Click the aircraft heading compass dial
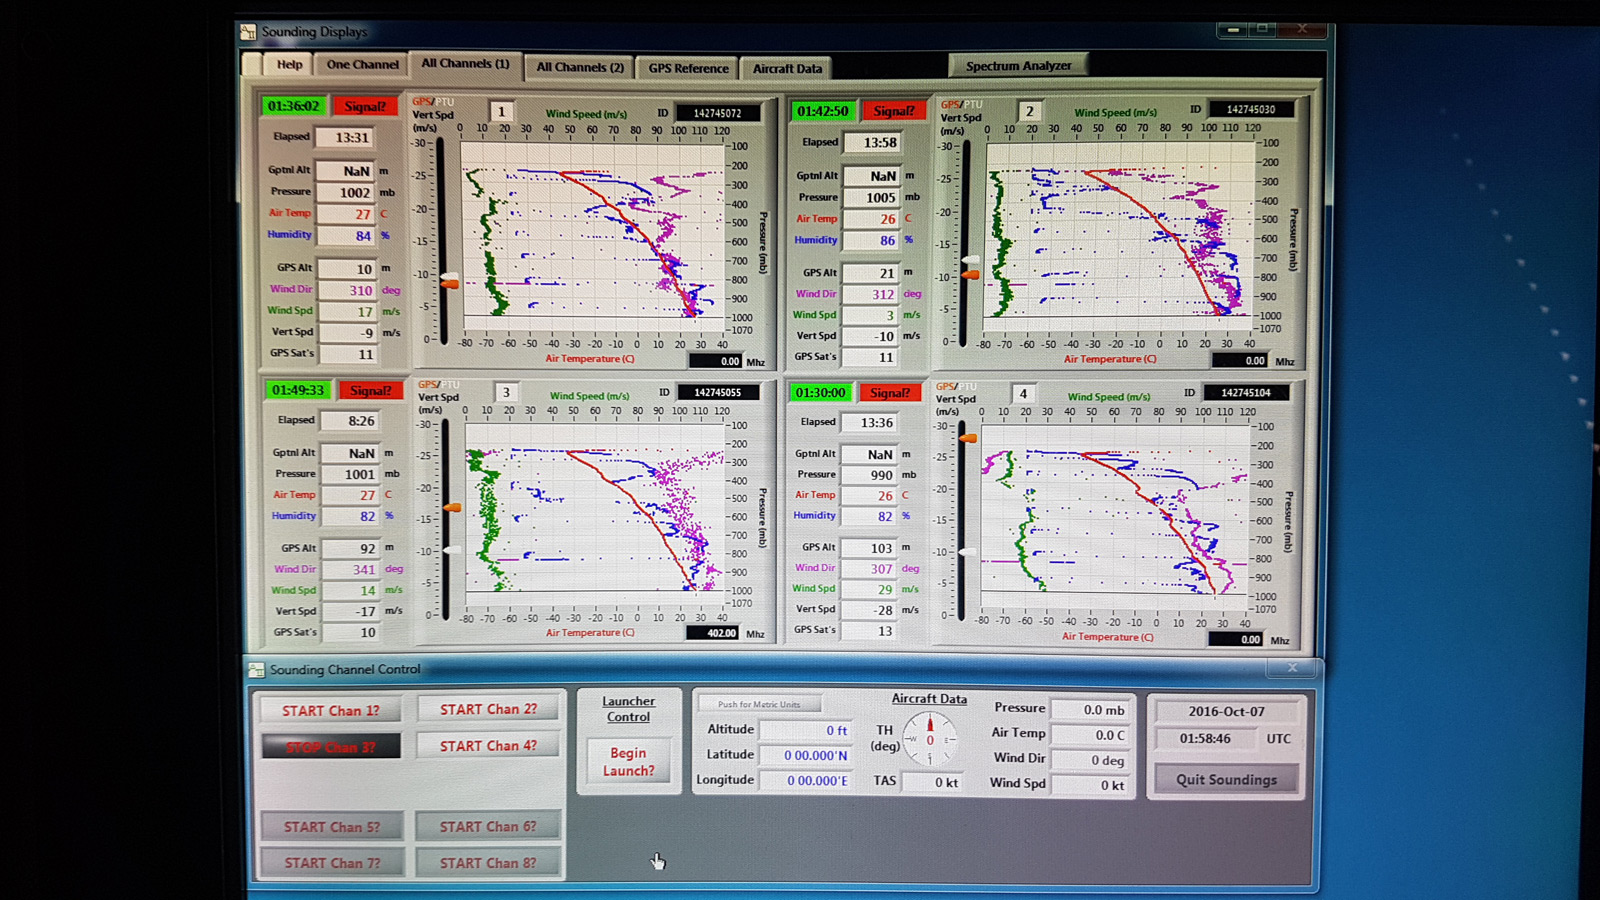Image resolution: width=1600 pixels, height=900 pixels. (930, 740)
